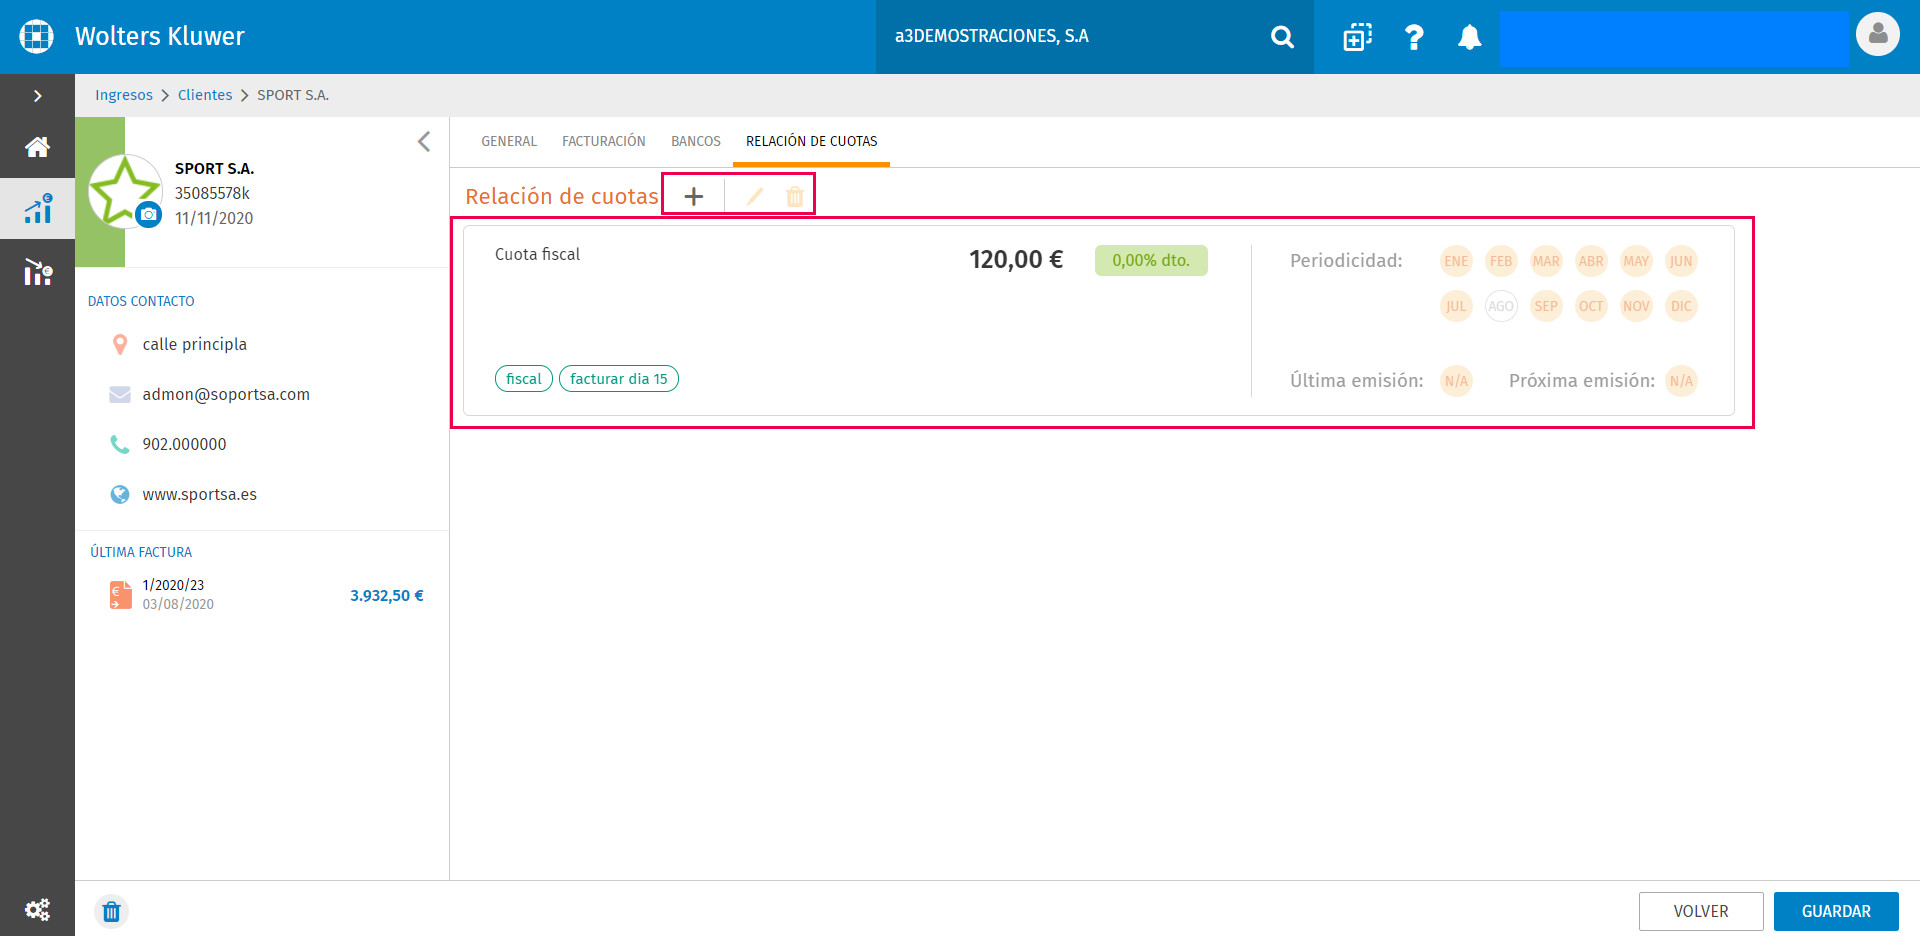Click the Wolters Kluwer globe logo
This screenshot has height=936, width=1920.
37,36
